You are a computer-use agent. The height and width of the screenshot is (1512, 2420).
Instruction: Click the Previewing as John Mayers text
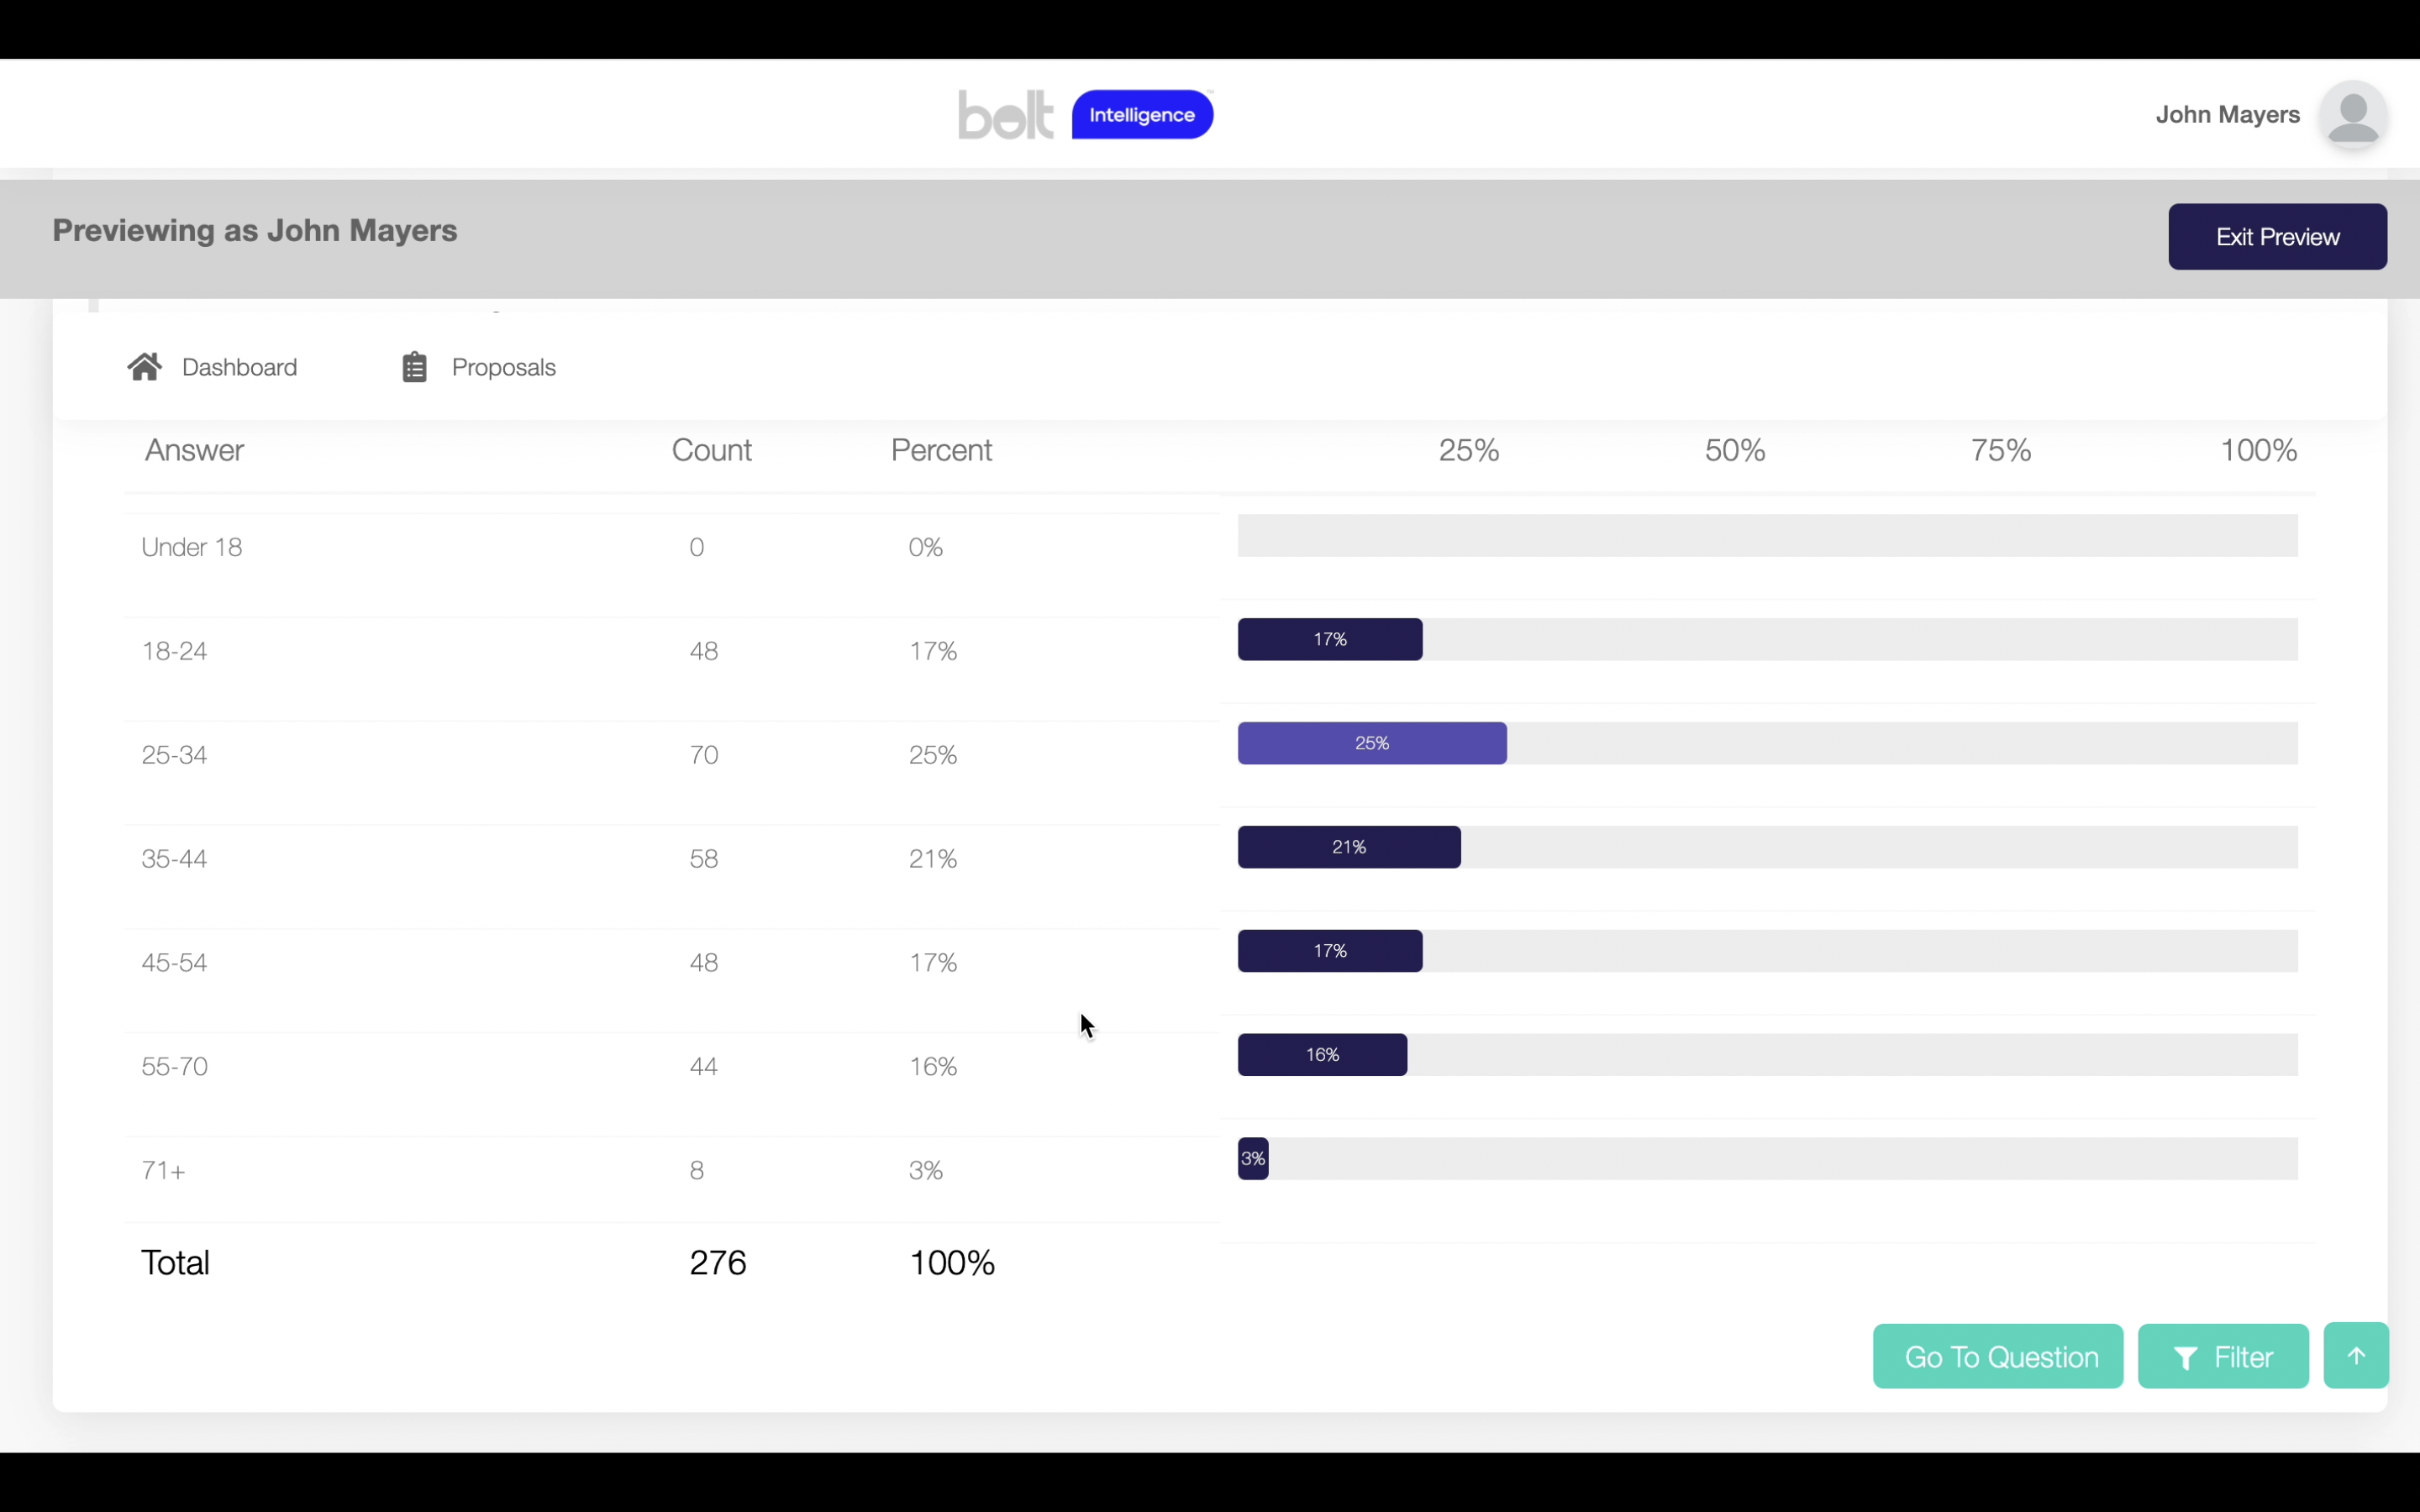coord(255,231)
